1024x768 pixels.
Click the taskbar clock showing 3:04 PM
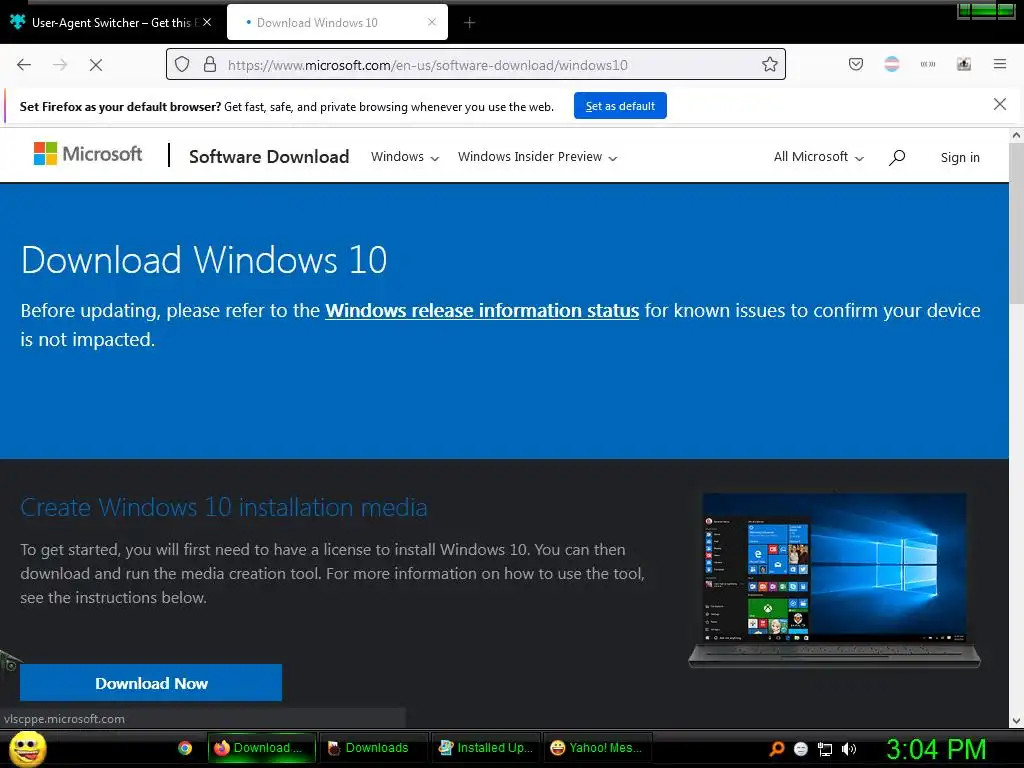click(936, 749)
